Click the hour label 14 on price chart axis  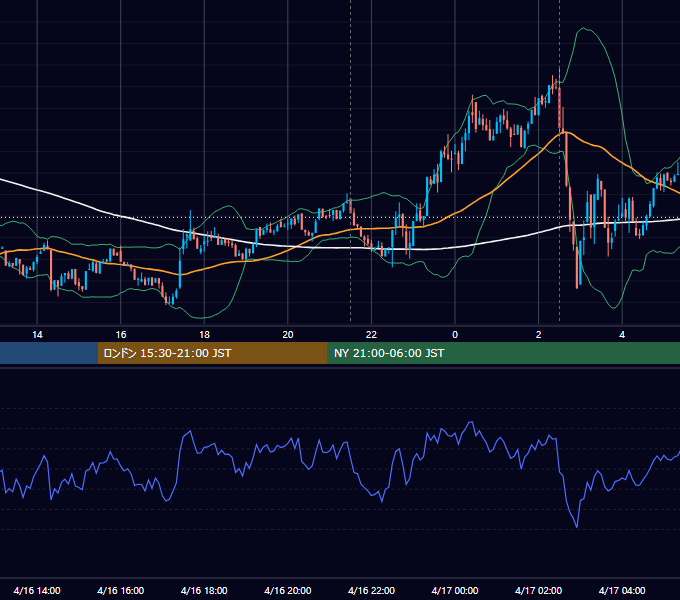pos(37,335)
